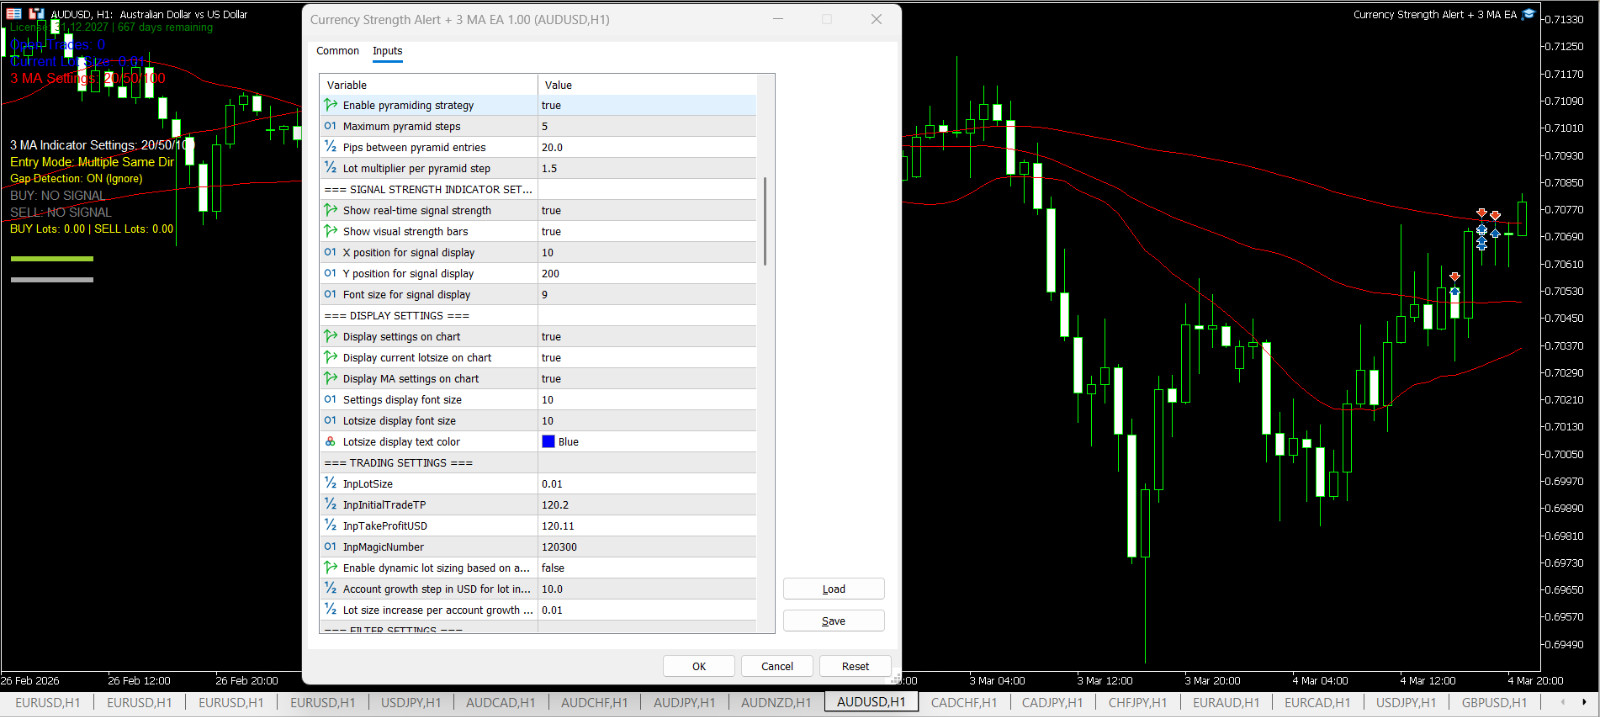Edit the Pips between pyramid entries value 20.0
This screenshot has height=717, width=1600.
[647, 147]
